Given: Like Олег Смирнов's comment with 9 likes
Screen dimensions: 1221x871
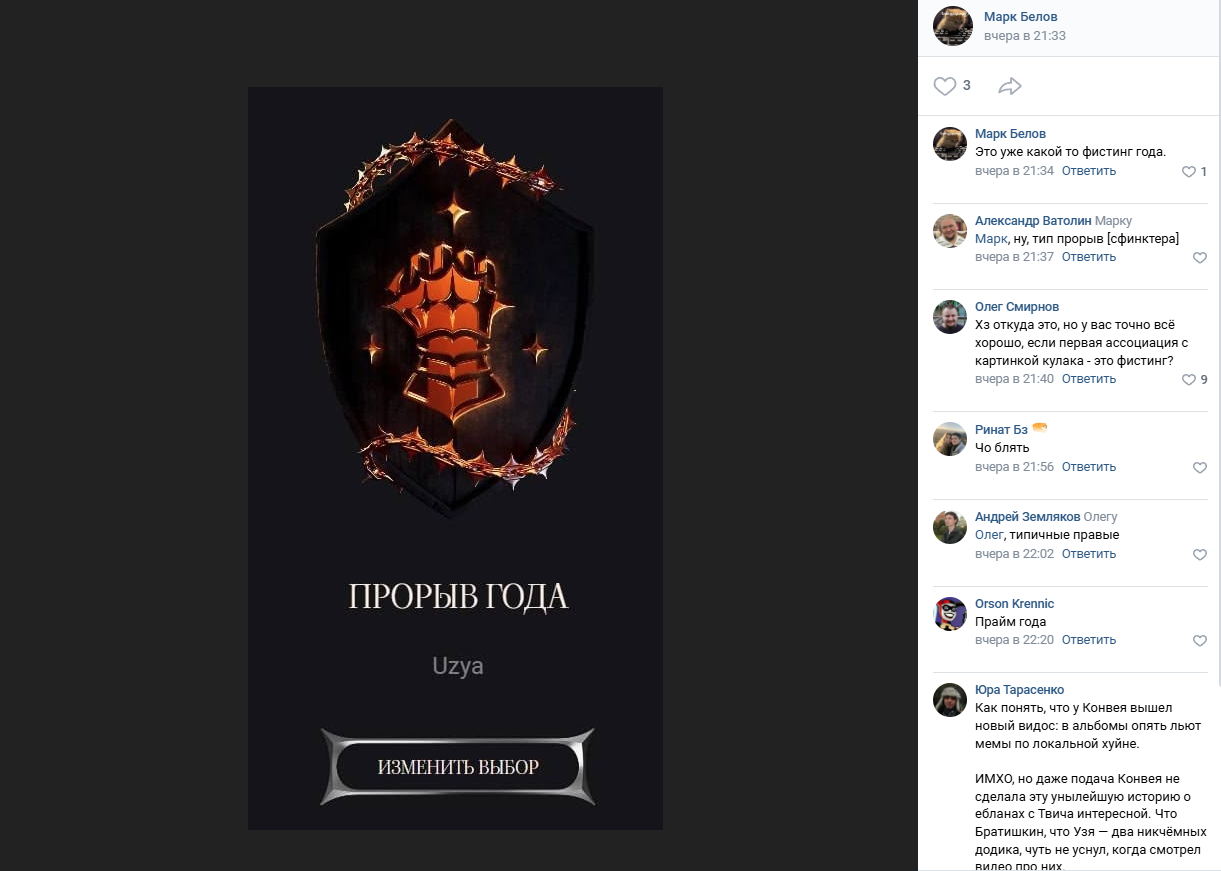Looking at the screenshot, I should [1189, 380].
